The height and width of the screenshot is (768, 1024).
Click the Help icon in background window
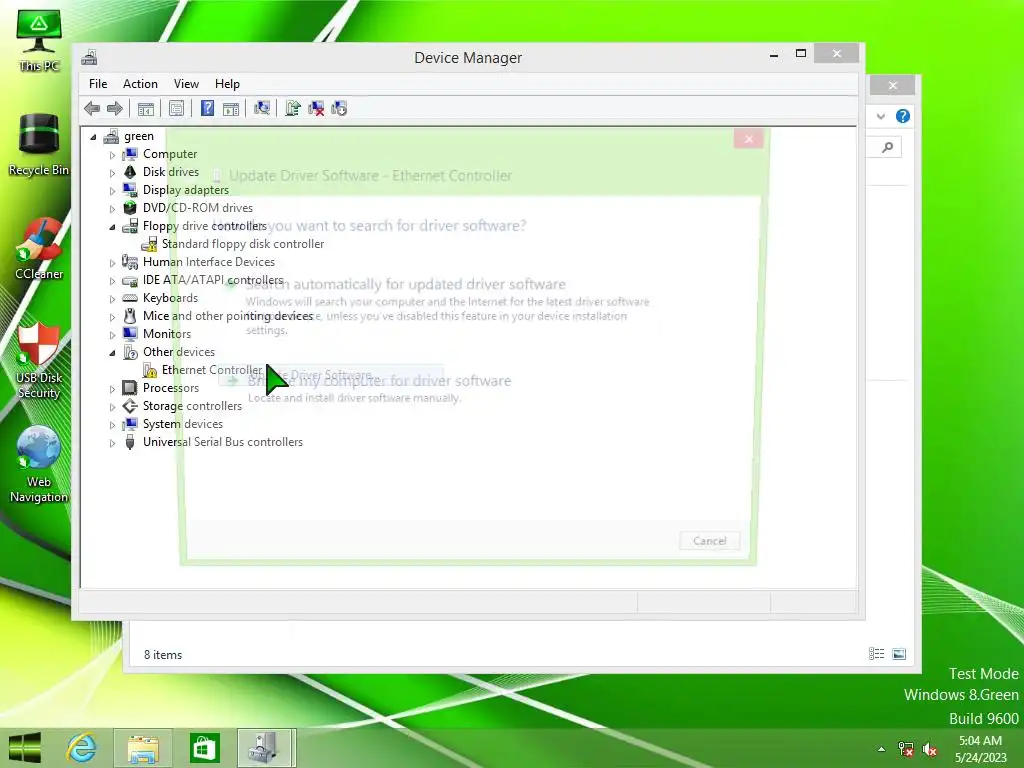[x=903, y=116]
